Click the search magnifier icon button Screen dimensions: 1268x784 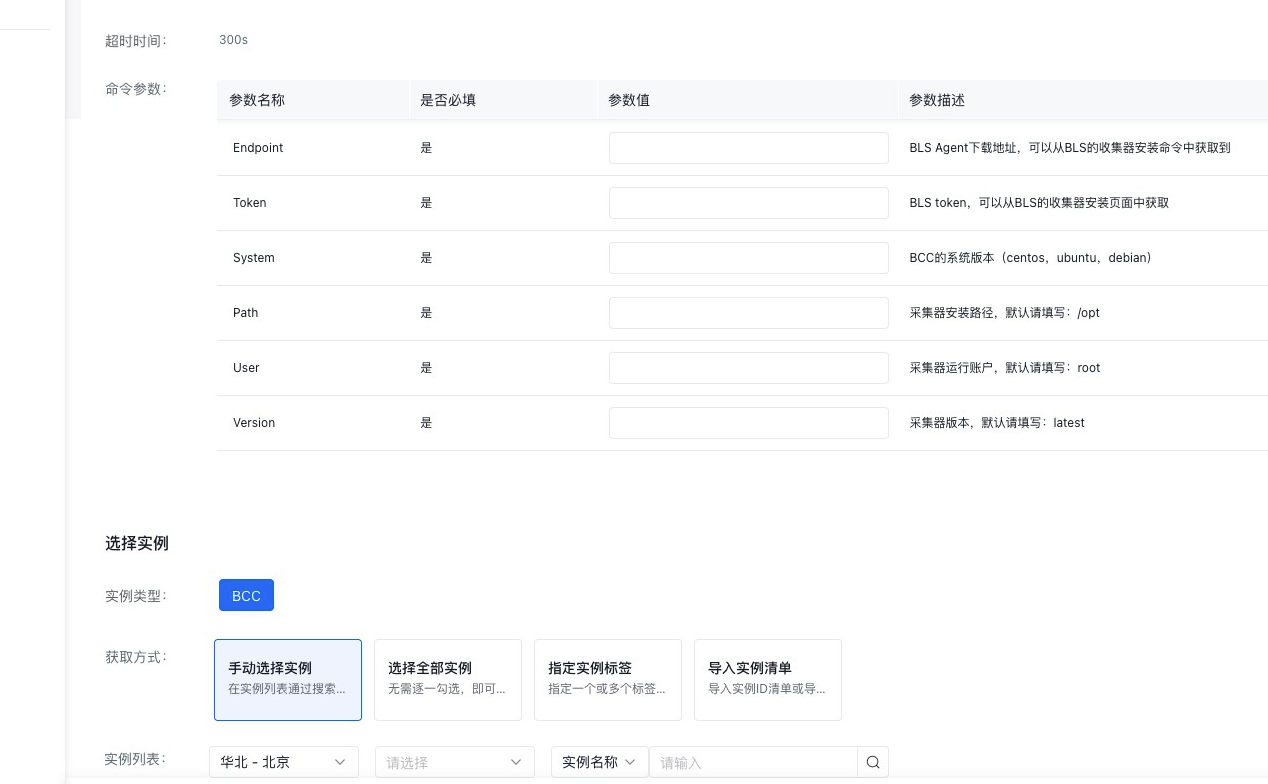(873, 762)
